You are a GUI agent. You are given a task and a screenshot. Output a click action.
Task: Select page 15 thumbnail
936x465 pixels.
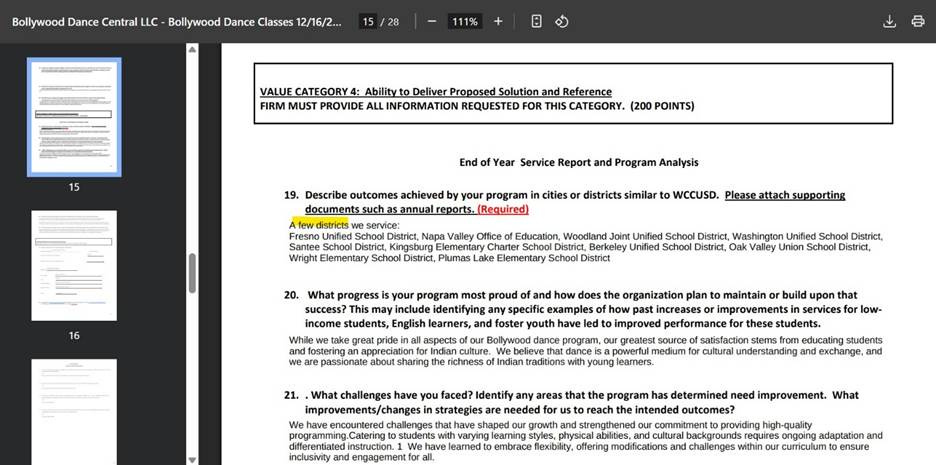pyautogui.click(x=74, y=117)
